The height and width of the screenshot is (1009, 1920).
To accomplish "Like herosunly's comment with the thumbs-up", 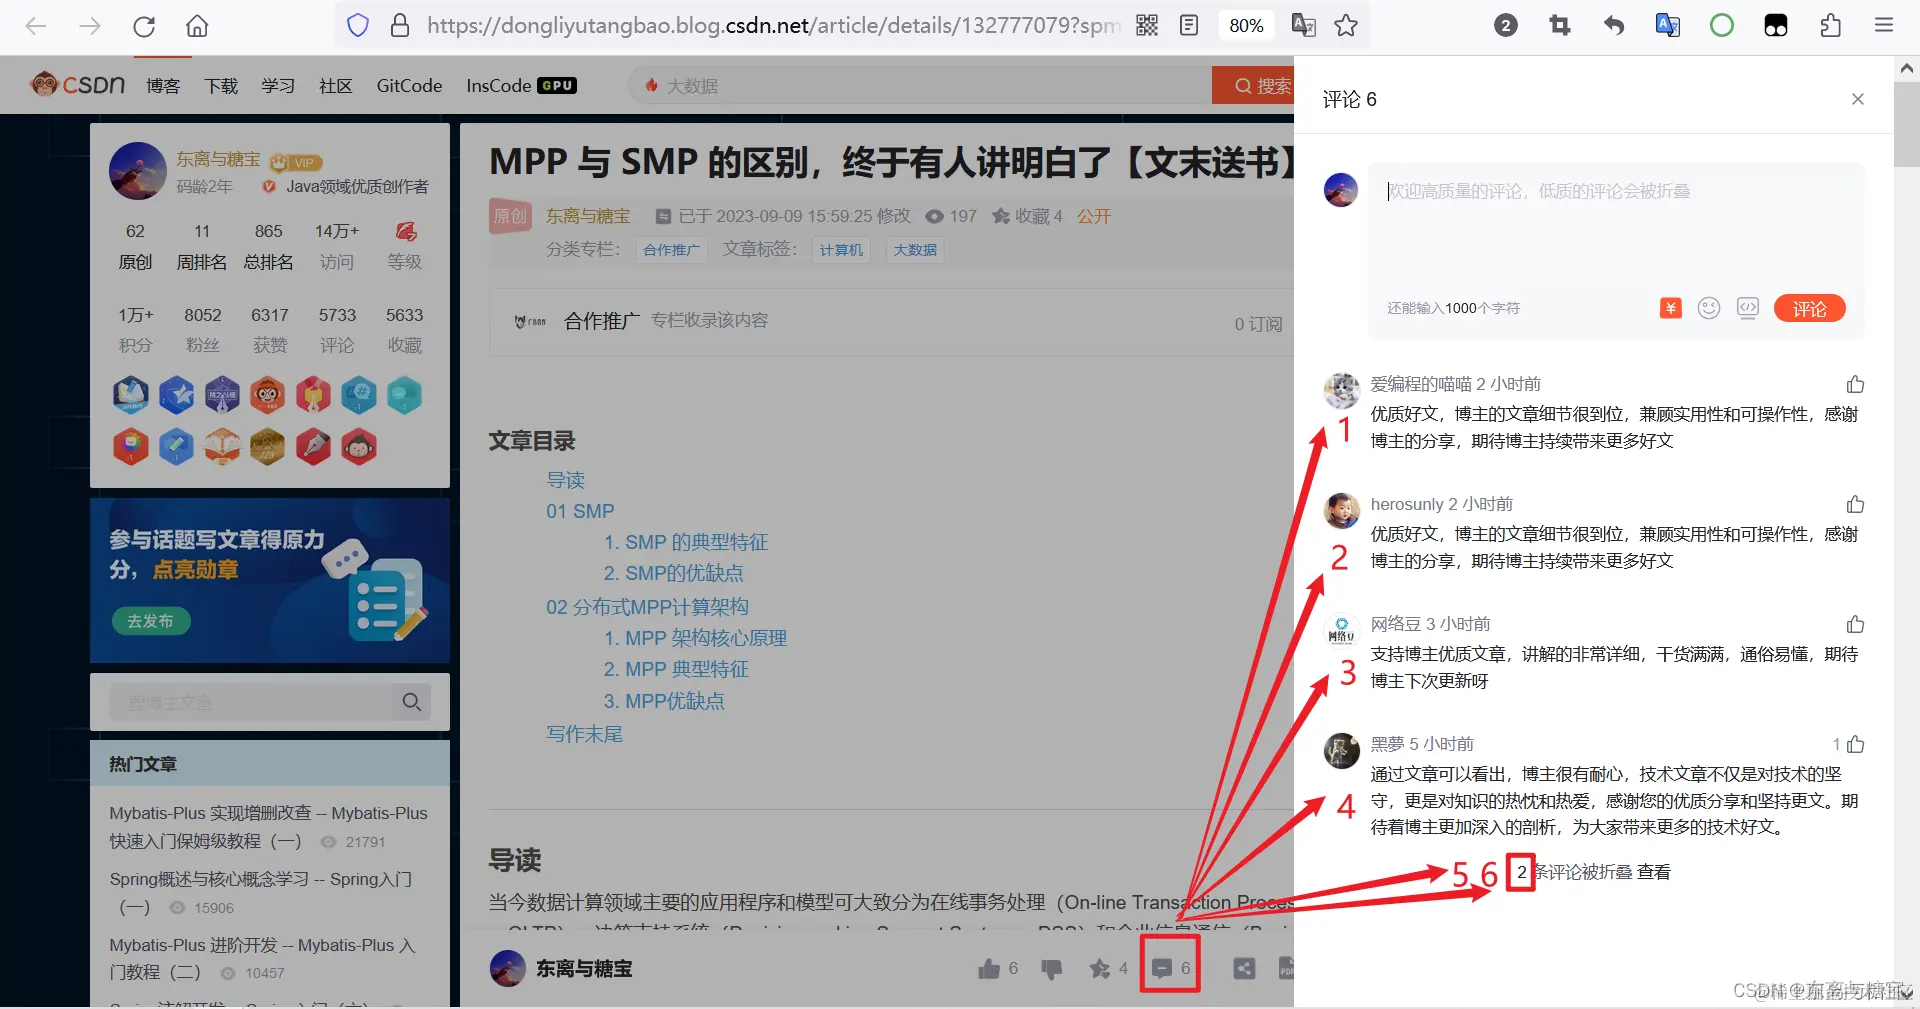I will tap(1856, 504).
